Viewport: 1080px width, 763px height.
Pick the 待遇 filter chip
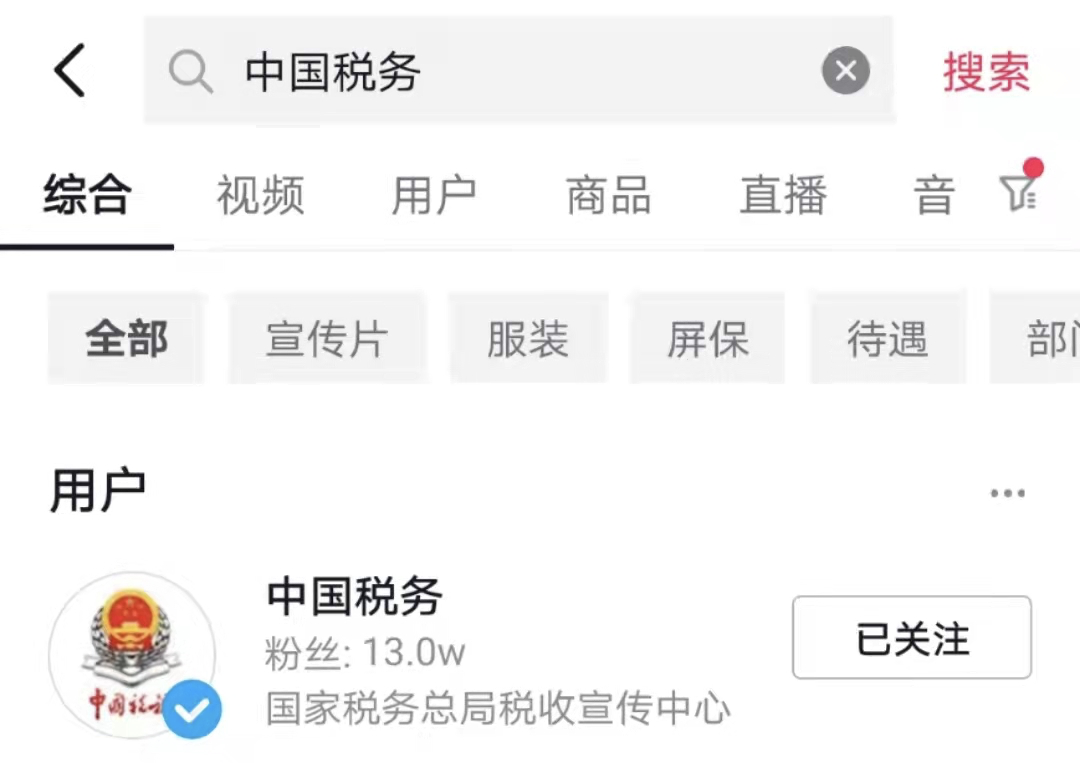(888, 338)
